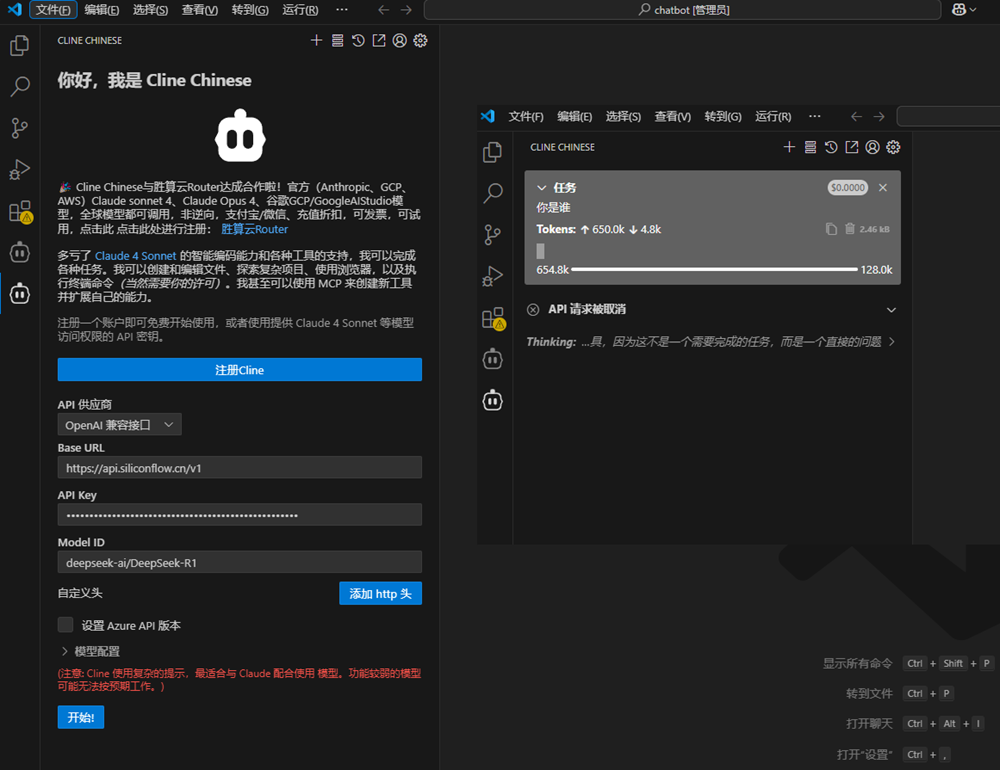1000x770 pixels.
Task: Open the 查看(V) menu in the task window
Action: tap(672, 116)
